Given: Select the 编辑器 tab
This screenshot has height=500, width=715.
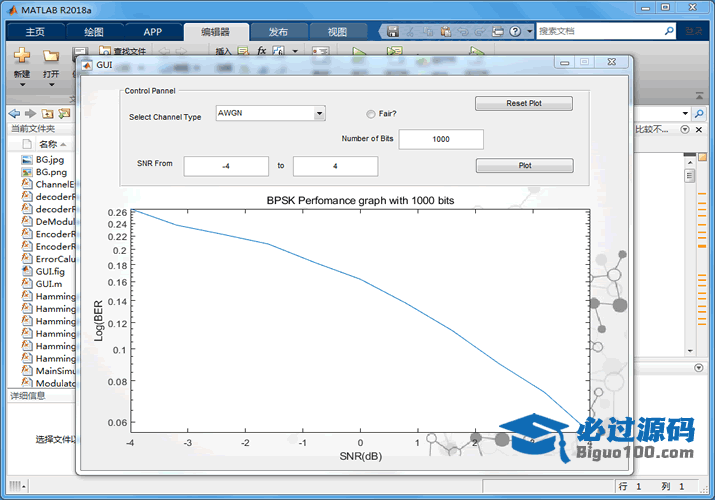Looking at the screenshot, I should pos(215,32).
